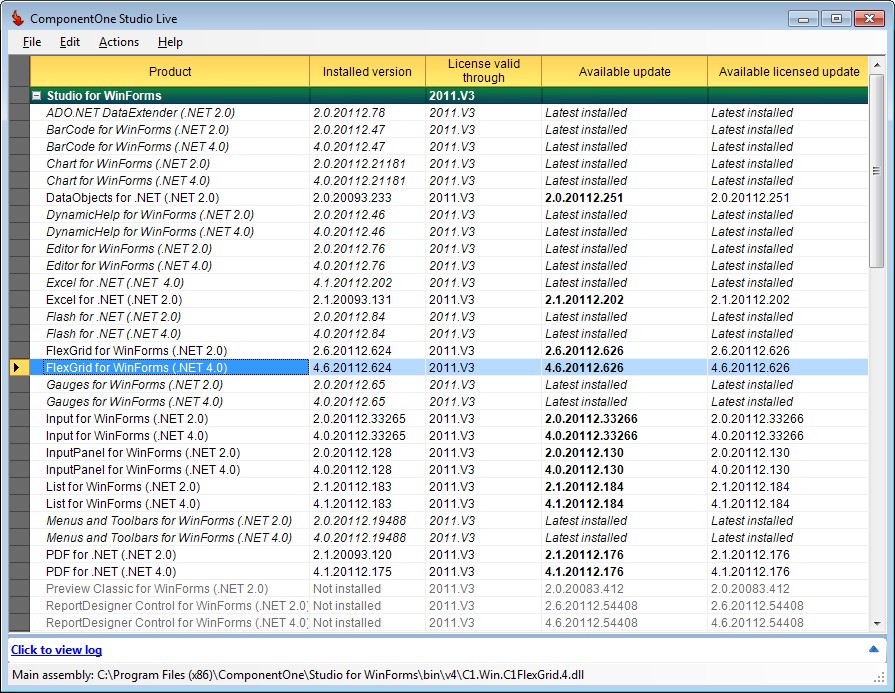Click available update 2.1.20112.202 in bold
The height and width of the screenshot is (693, 895).
584,300
